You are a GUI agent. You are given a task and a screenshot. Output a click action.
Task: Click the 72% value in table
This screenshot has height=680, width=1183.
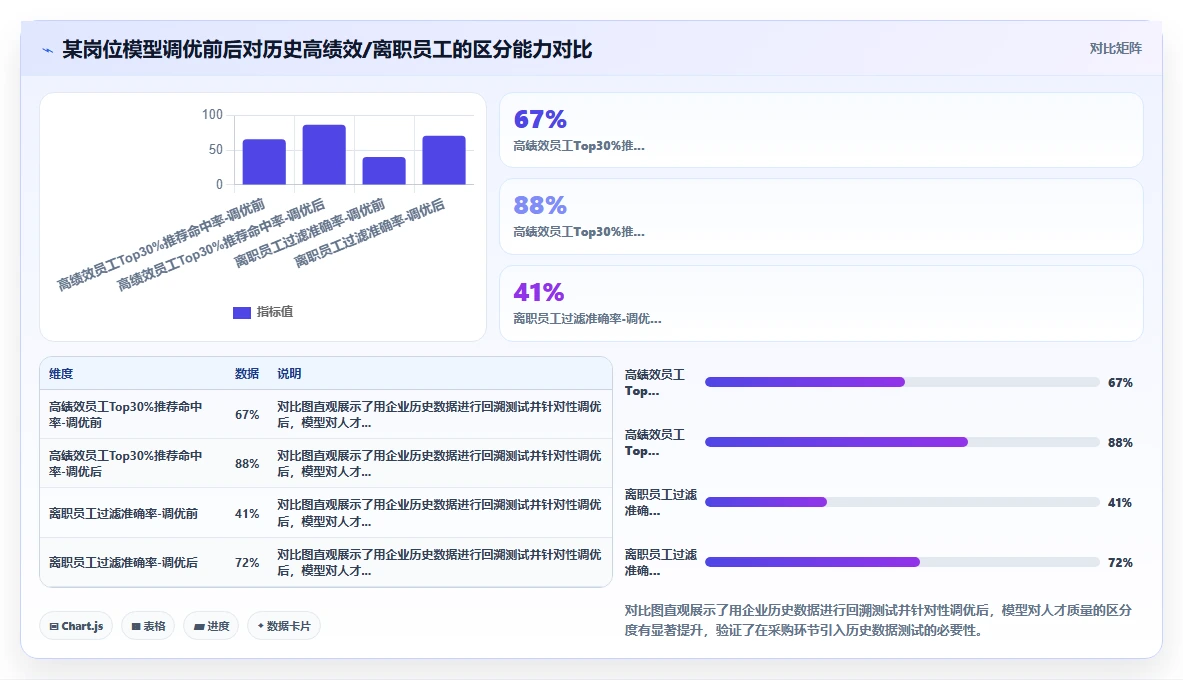click(247, 562)
